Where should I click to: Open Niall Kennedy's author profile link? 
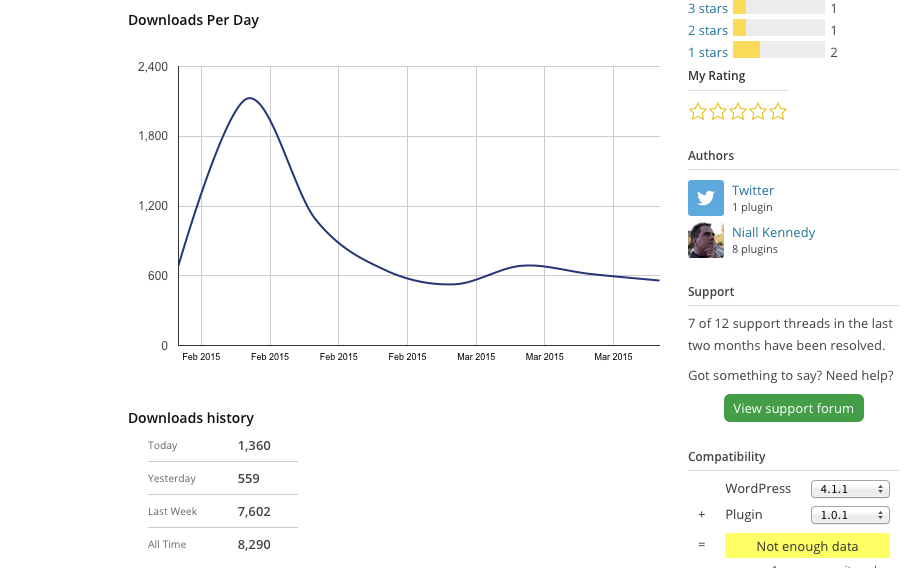(x=773, y=232)
